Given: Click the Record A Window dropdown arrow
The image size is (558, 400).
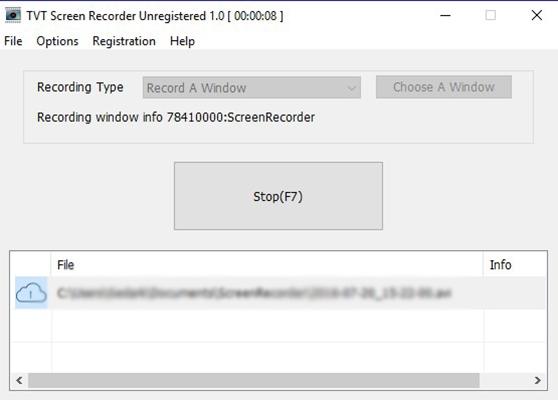Looking at the screenshot, I should click(x=351, y=88).
